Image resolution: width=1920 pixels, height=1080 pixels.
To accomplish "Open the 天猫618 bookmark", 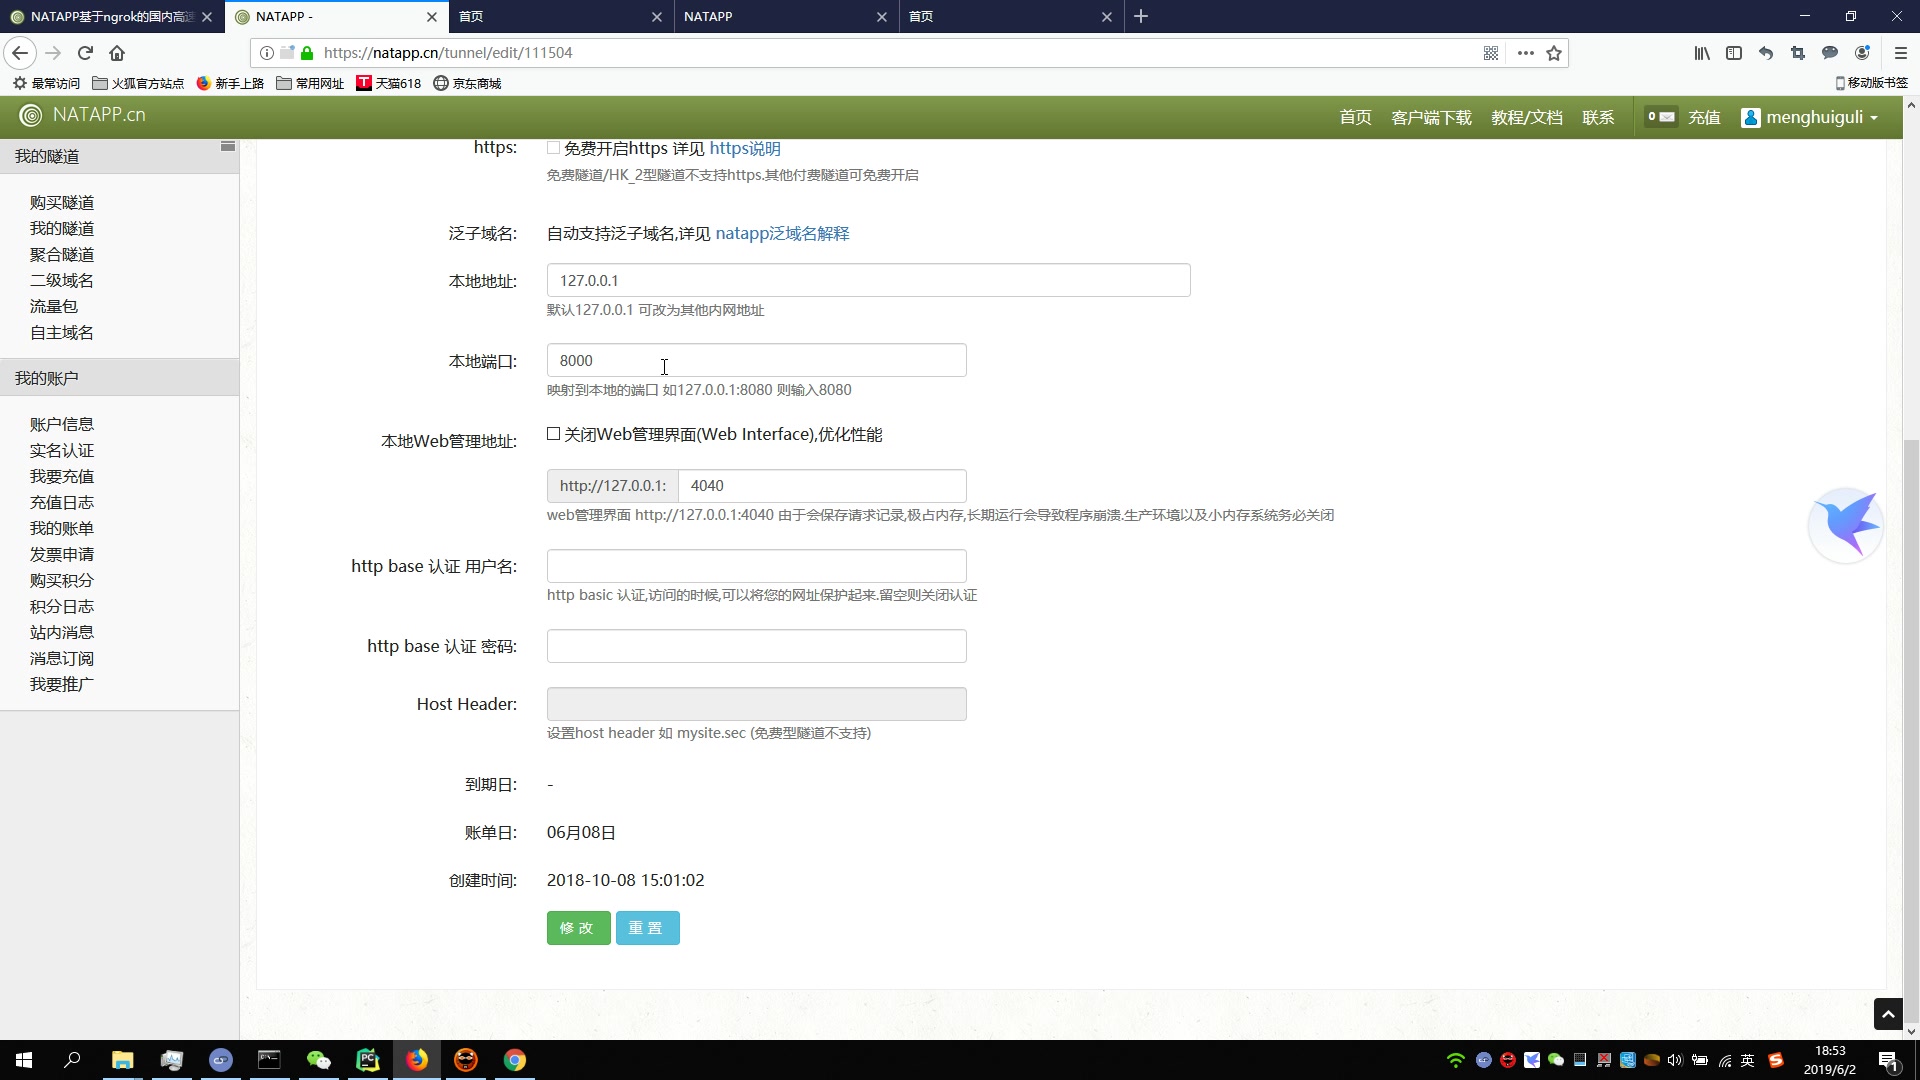I will 389,83.
